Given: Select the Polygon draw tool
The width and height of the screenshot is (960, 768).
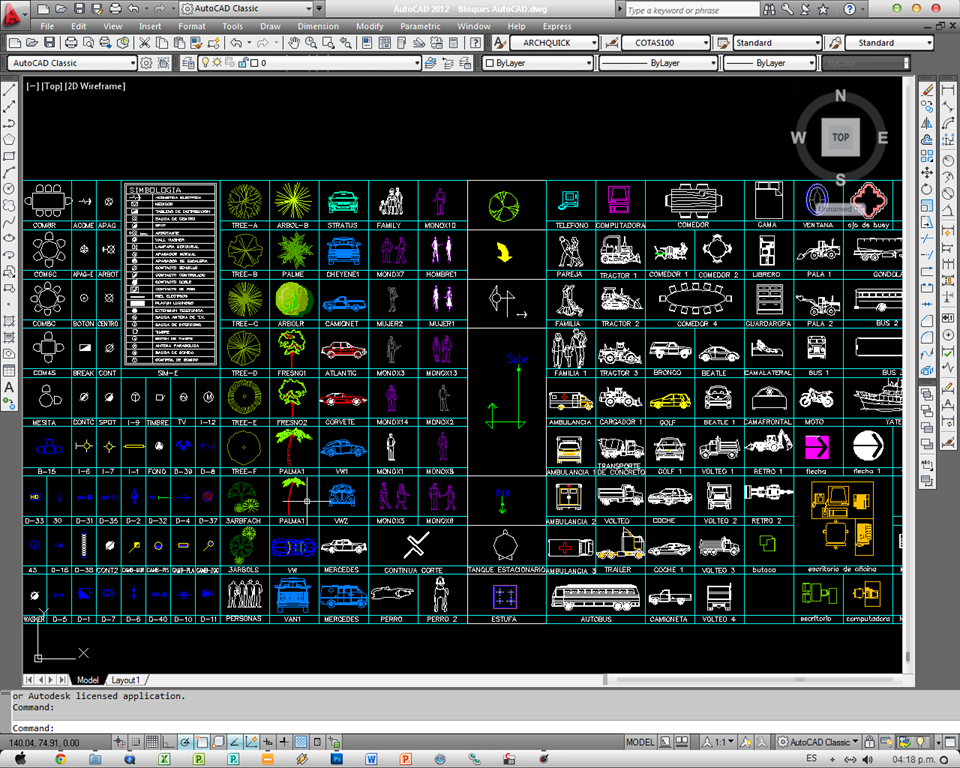Looking at the screenshot, I should click(x=9, y=140).
